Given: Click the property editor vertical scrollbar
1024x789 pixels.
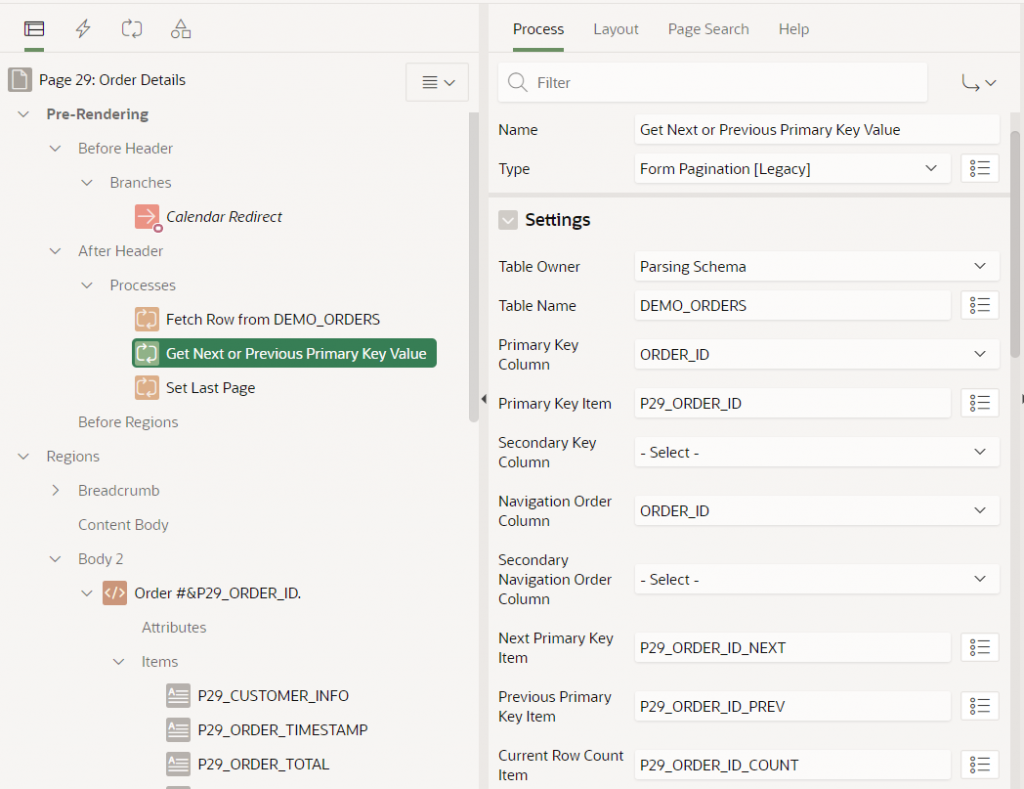Looking at the screenshot, I should click(x=1015, y=245).
